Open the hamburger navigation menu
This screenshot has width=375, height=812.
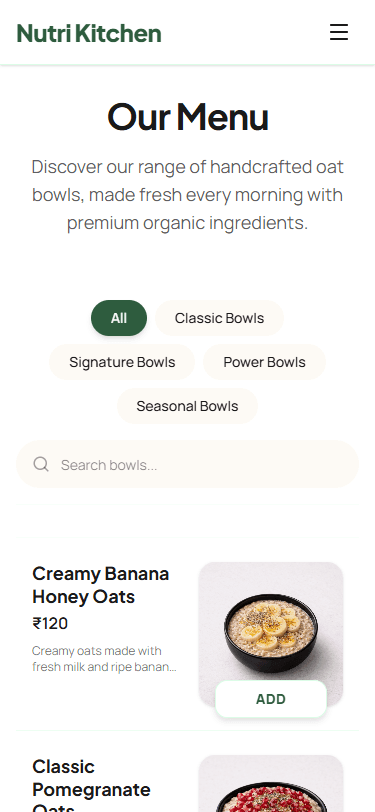339,32
